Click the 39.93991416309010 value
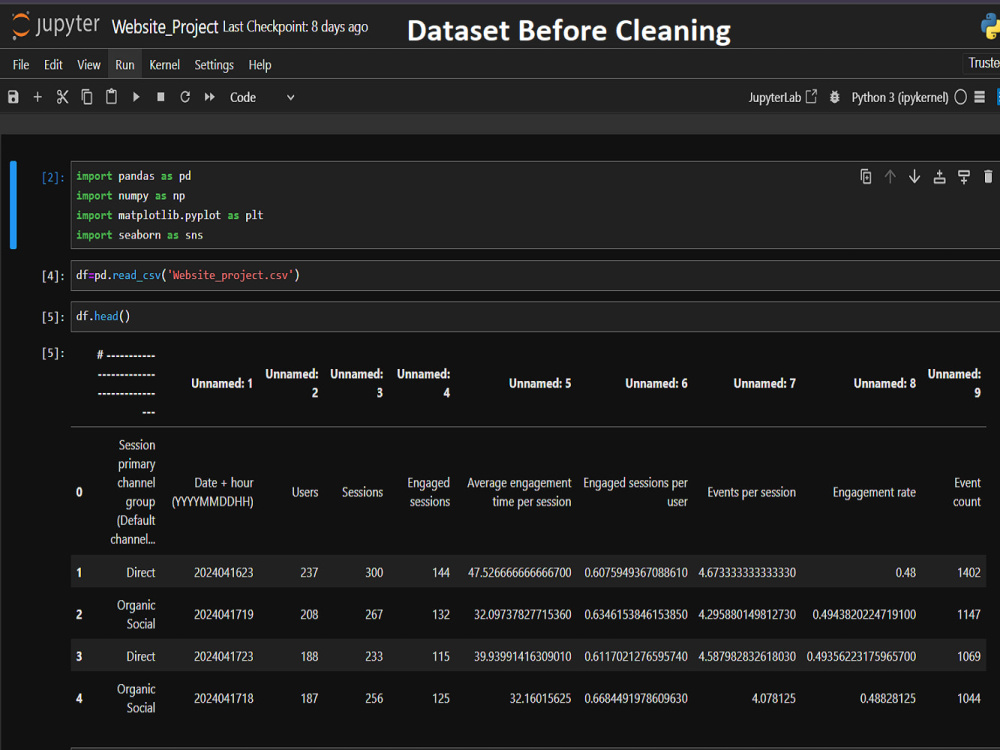Screen dimensions: 1000x750 pyautogui.click(x=522, y=656)
